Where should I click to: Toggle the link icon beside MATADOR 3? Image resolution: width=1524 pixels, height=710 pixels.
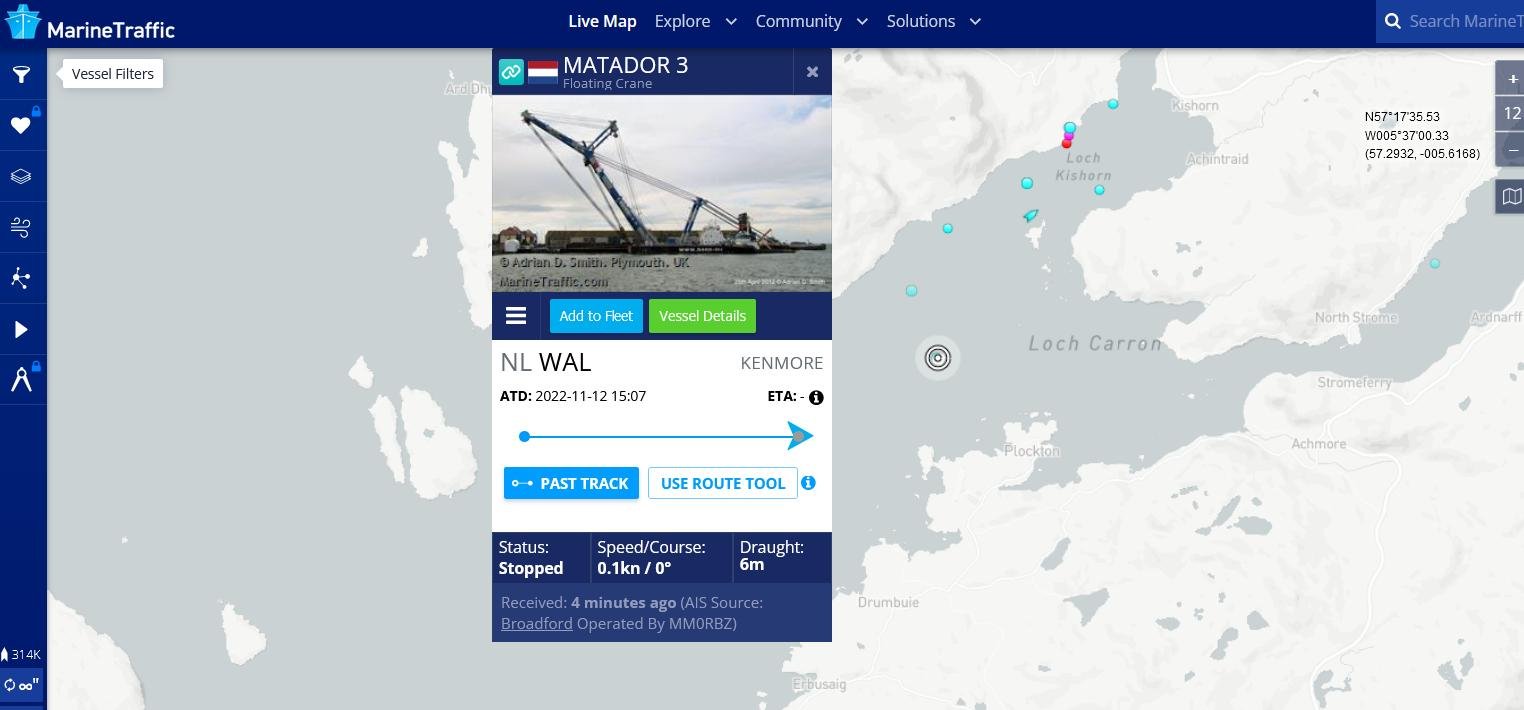coord(511,72)
